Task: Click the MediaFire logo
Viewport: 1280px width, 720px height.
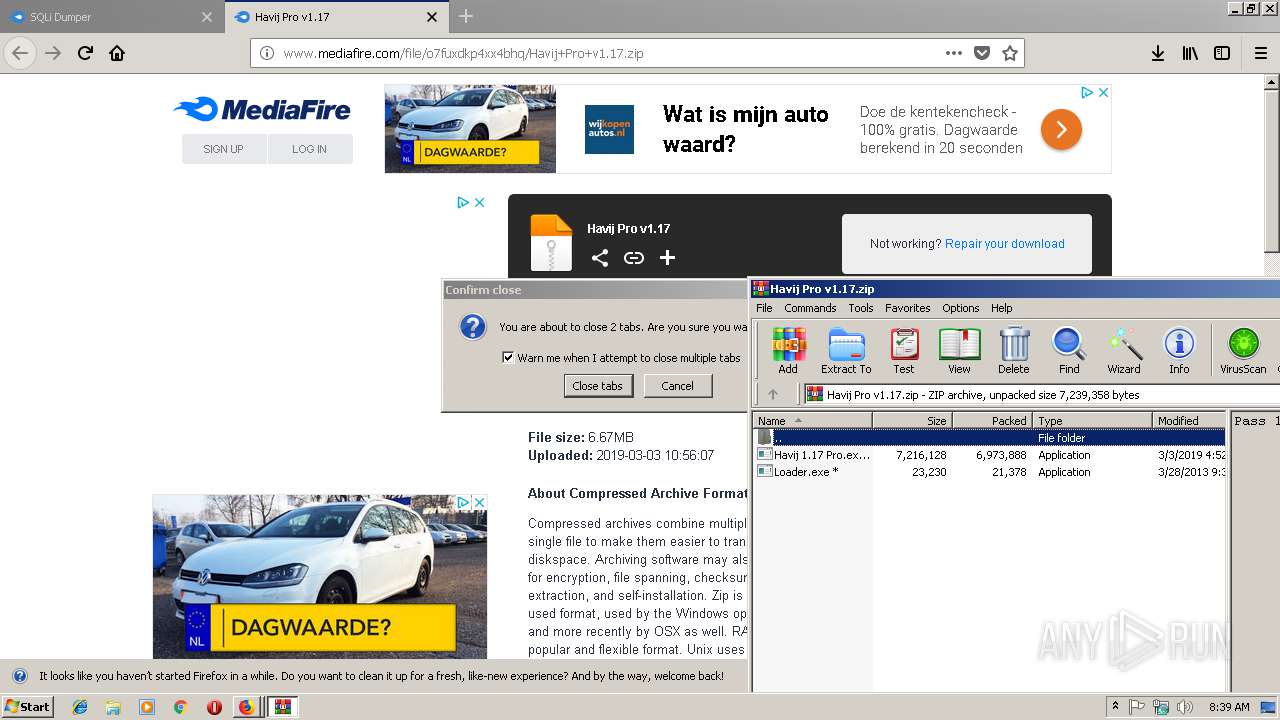Action: pyautogui.click(x=262, y=110)
